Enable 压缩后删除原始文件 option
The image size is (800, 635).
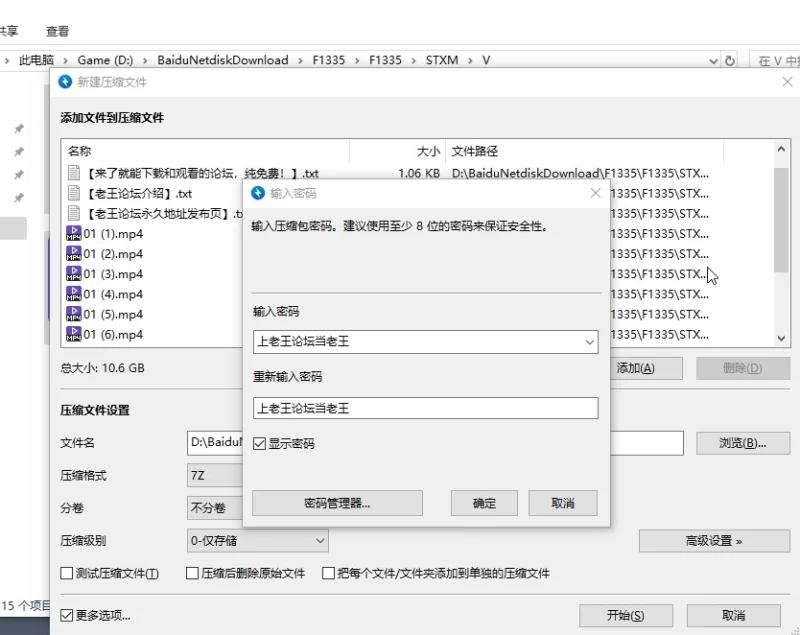point(192,573)
